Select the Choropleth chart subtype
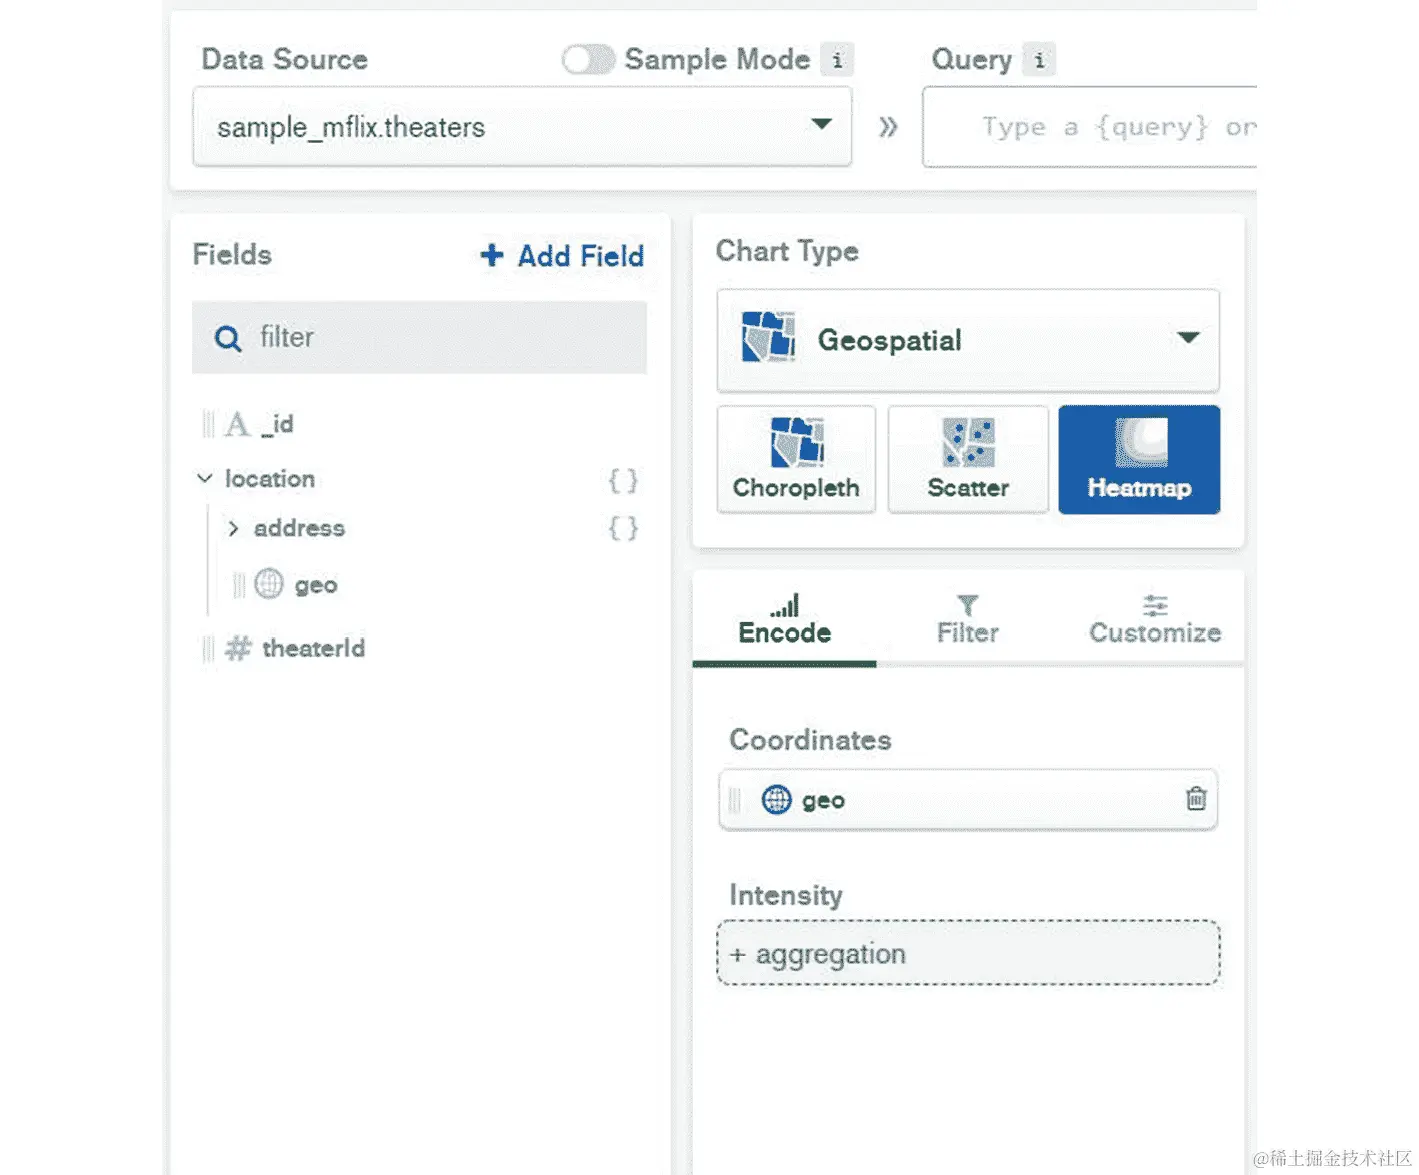The height and width of the screenshot is (1175, 1419). click(796, 459)
